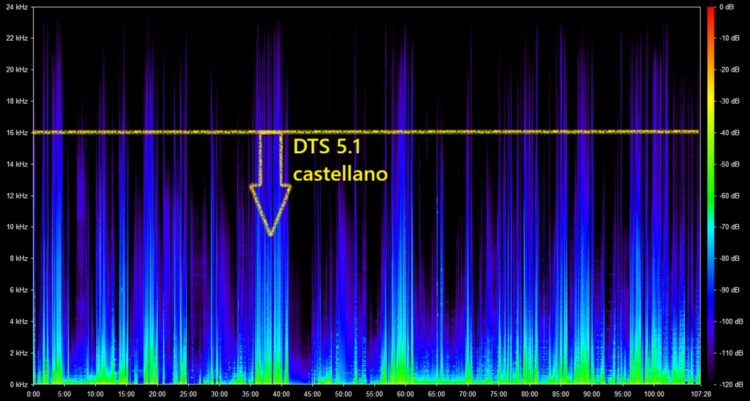Click the -120 dB label on color scale
The image size is (750, 401).
[726, 384]
